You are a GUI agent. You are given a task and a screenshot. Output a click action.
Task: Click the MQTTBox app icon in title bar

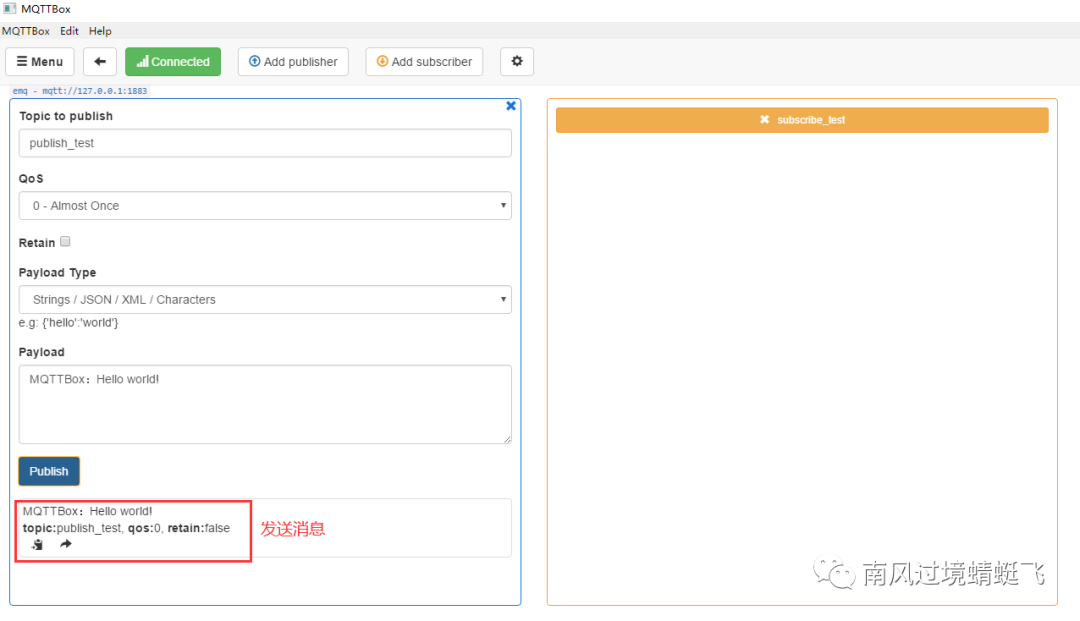[x=10, y=9]
